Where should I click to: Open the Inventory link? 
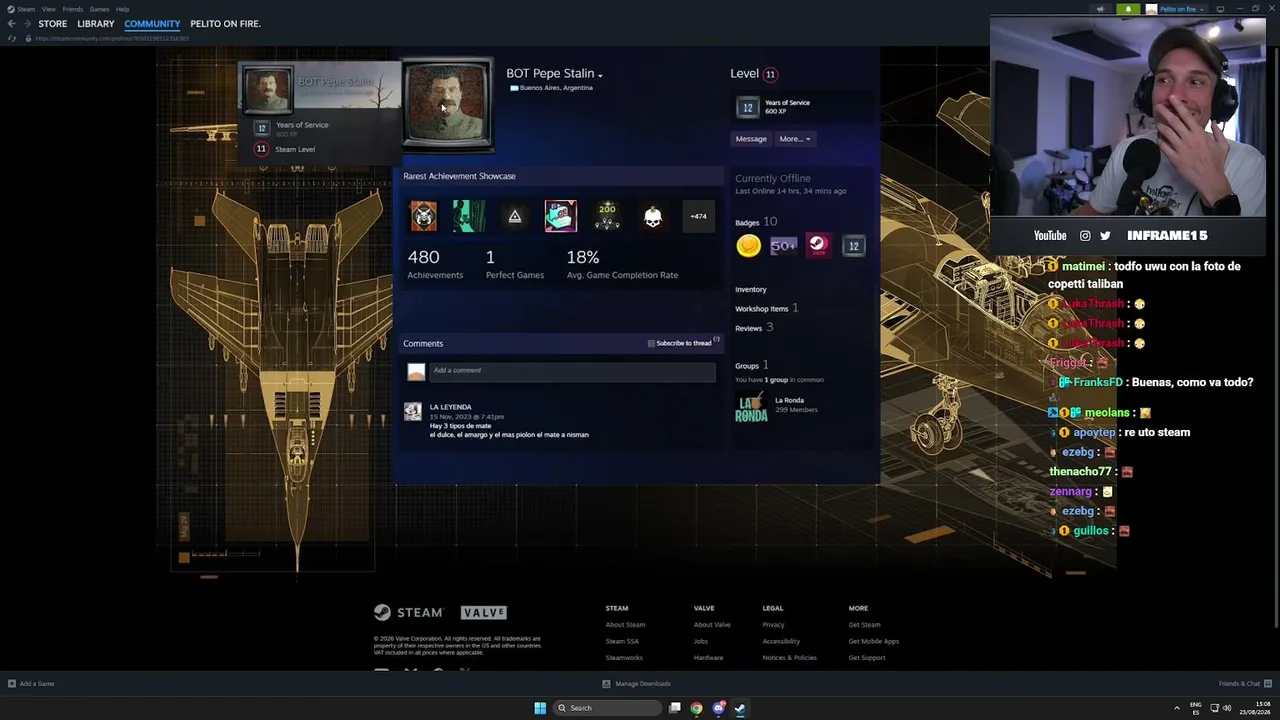[751, 290]
